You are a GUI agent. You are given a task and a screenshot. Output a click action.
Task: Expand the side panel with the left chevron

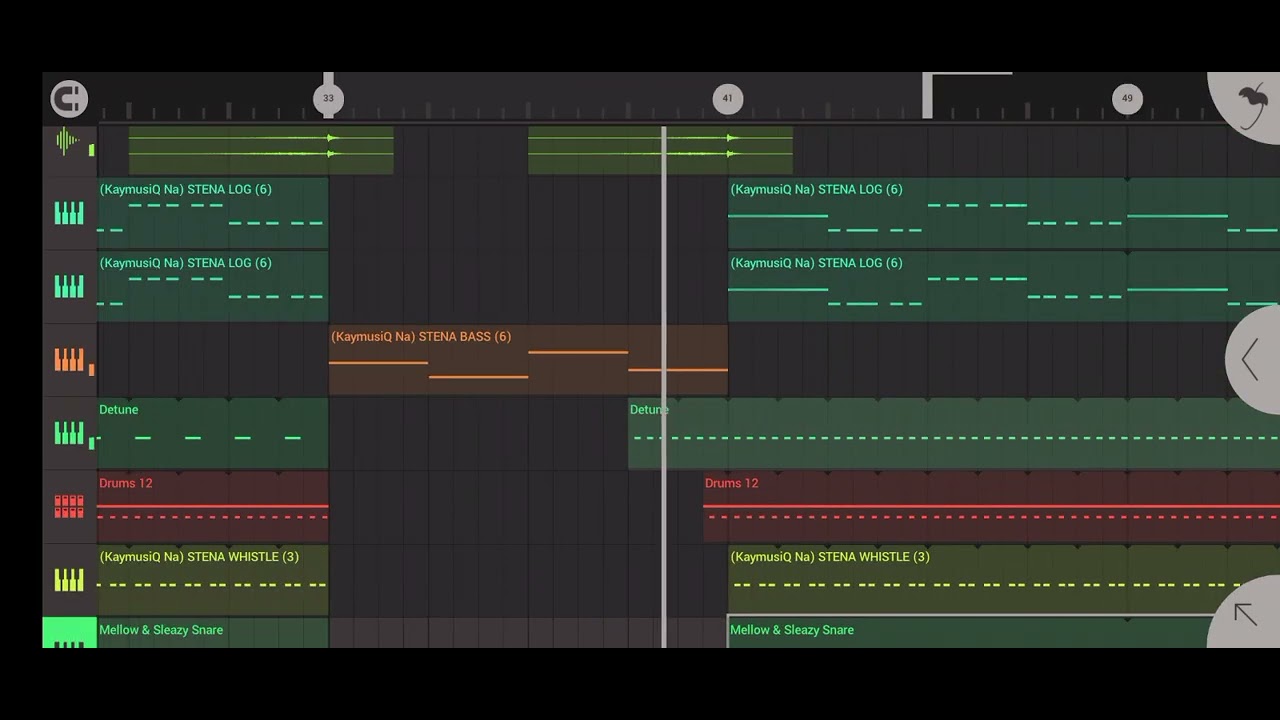pos(1252,360)
